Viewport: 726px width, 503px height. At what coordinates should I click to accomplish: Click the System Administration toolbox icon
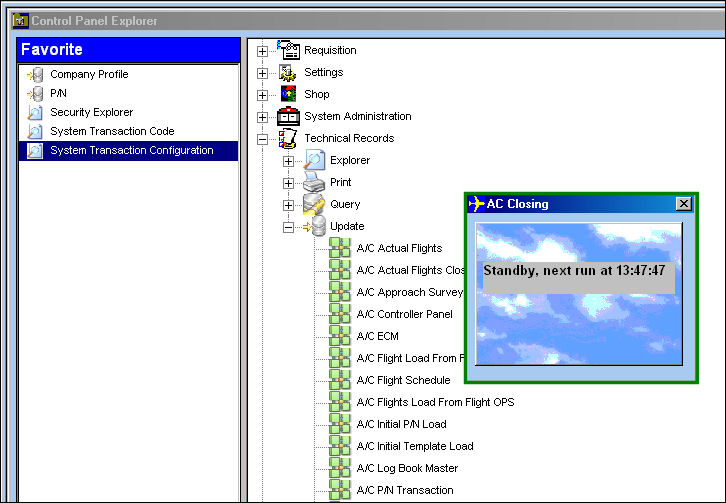pos(288,116)
